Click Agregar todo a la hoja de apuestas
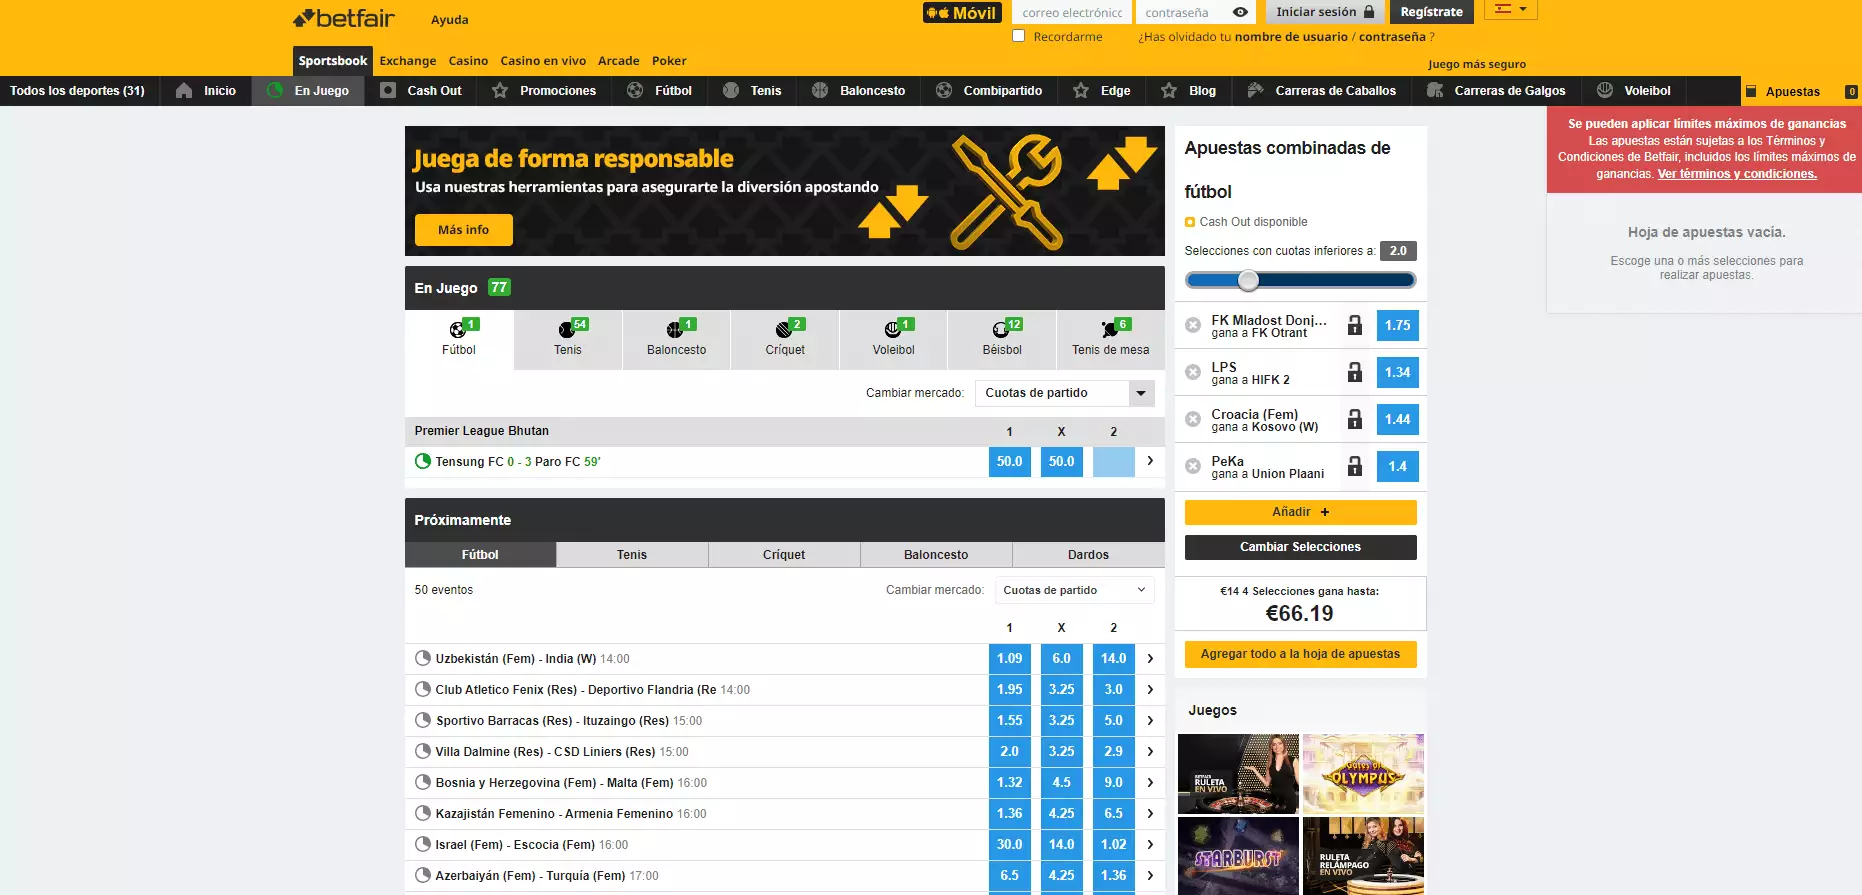 coord(1301,654)
